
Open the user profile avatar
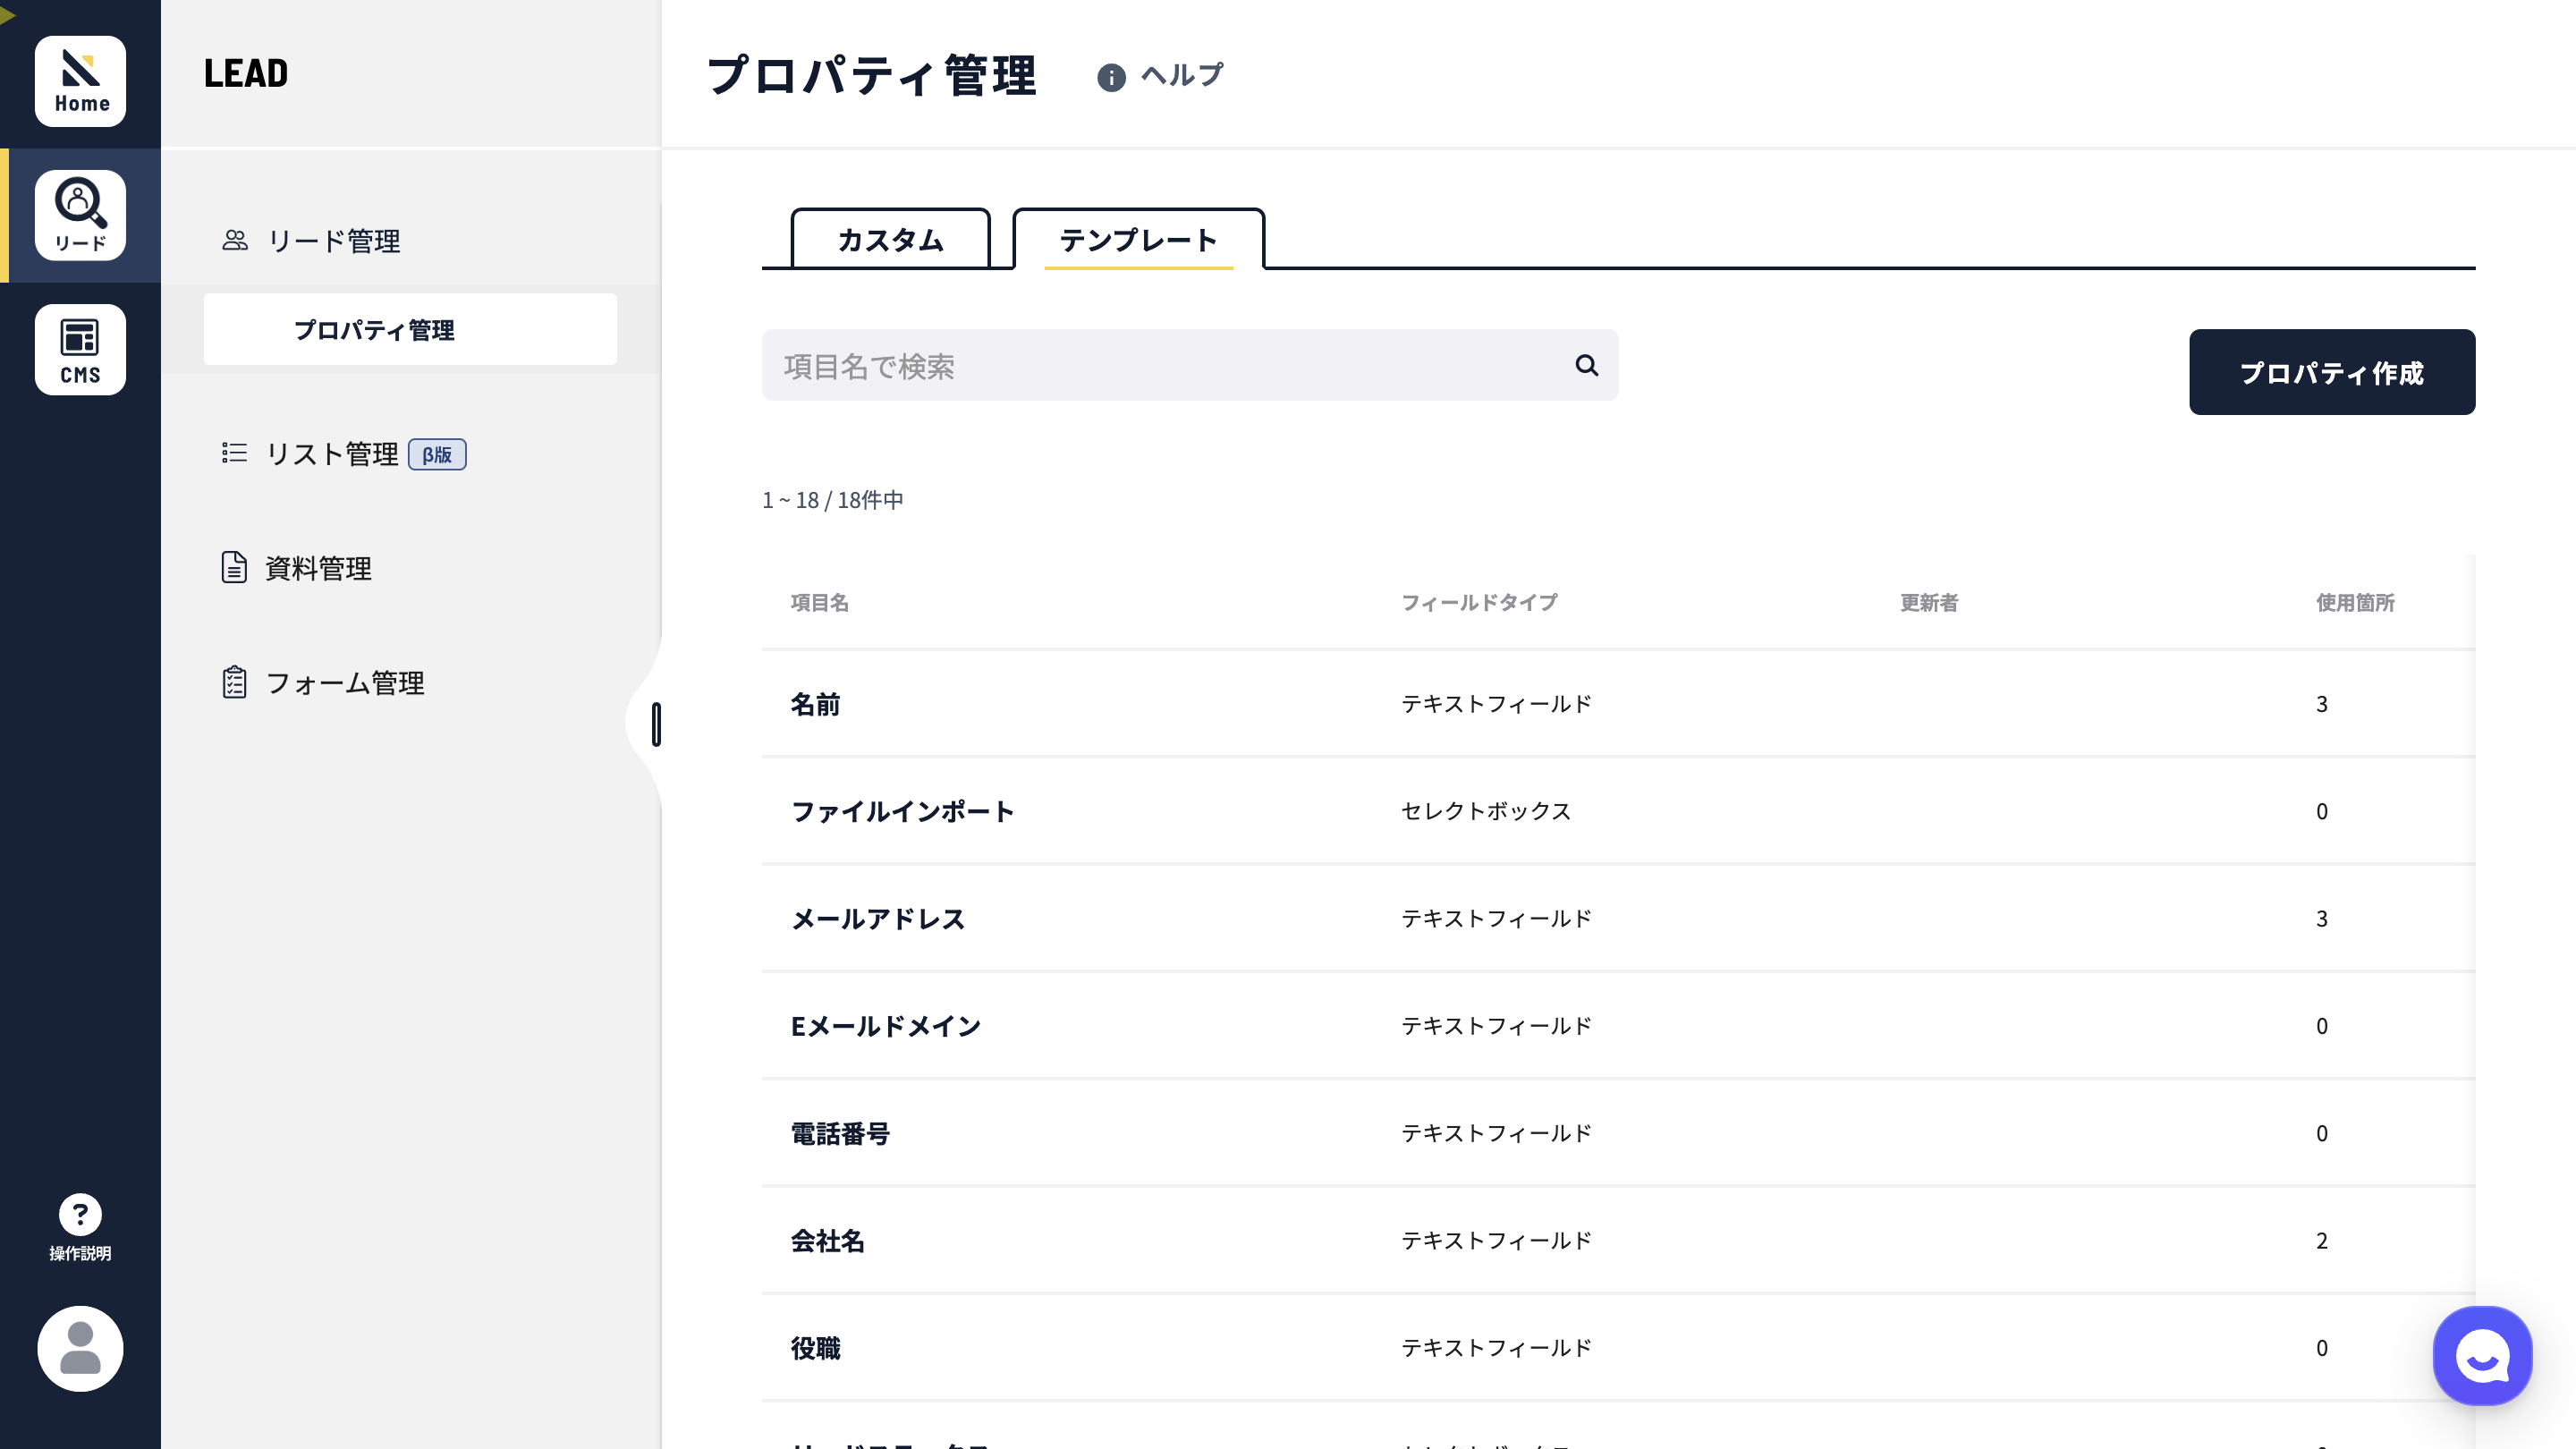click(80, 1348)
